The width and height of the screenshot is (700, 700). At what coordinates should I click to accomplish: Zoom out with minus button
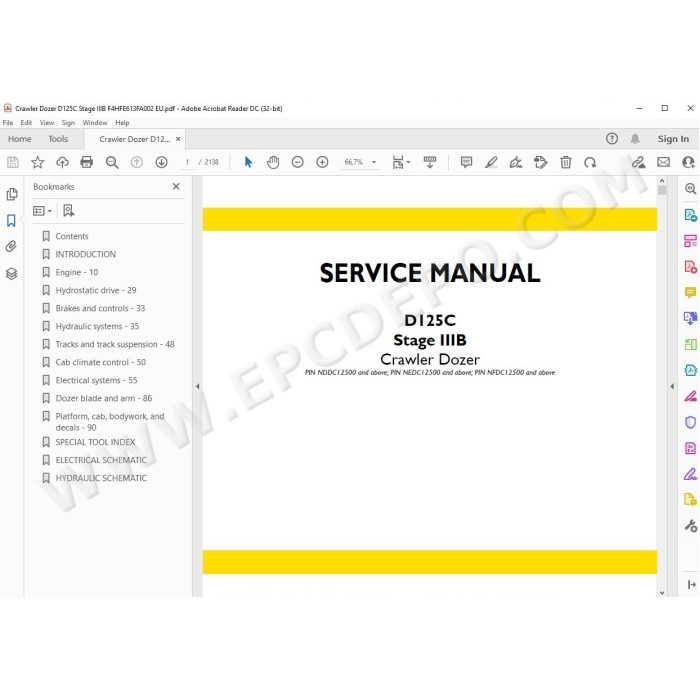297,162
